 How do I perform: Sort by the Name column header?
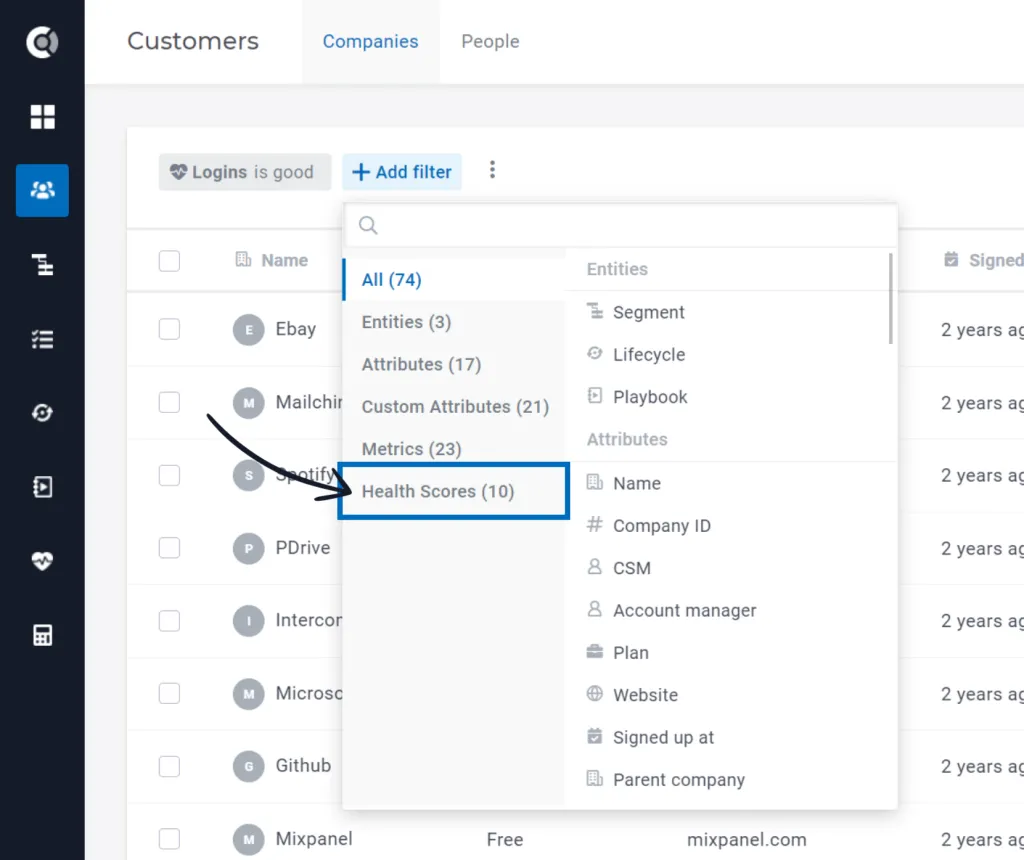click(x=272, y=261)
